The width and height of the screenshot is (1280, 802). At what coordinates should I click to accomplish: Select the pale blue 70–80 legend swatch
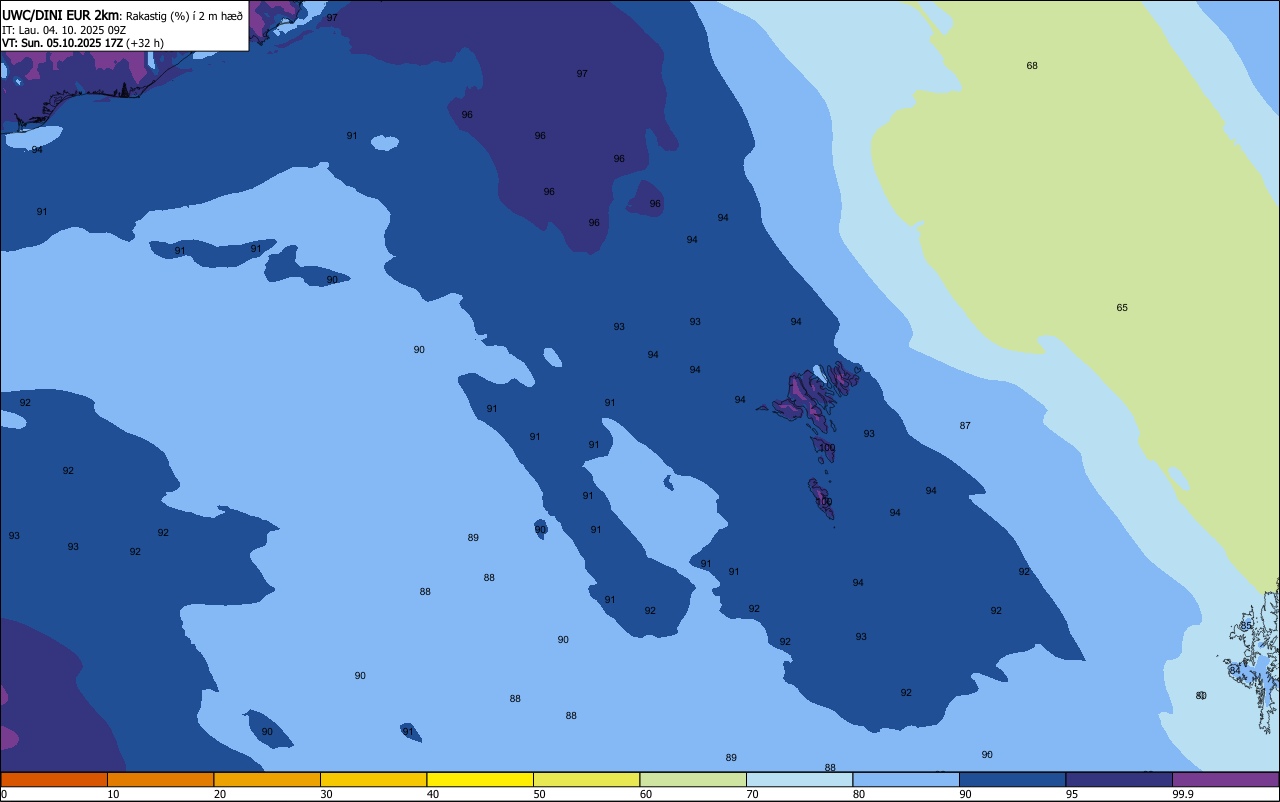(799, 779)
